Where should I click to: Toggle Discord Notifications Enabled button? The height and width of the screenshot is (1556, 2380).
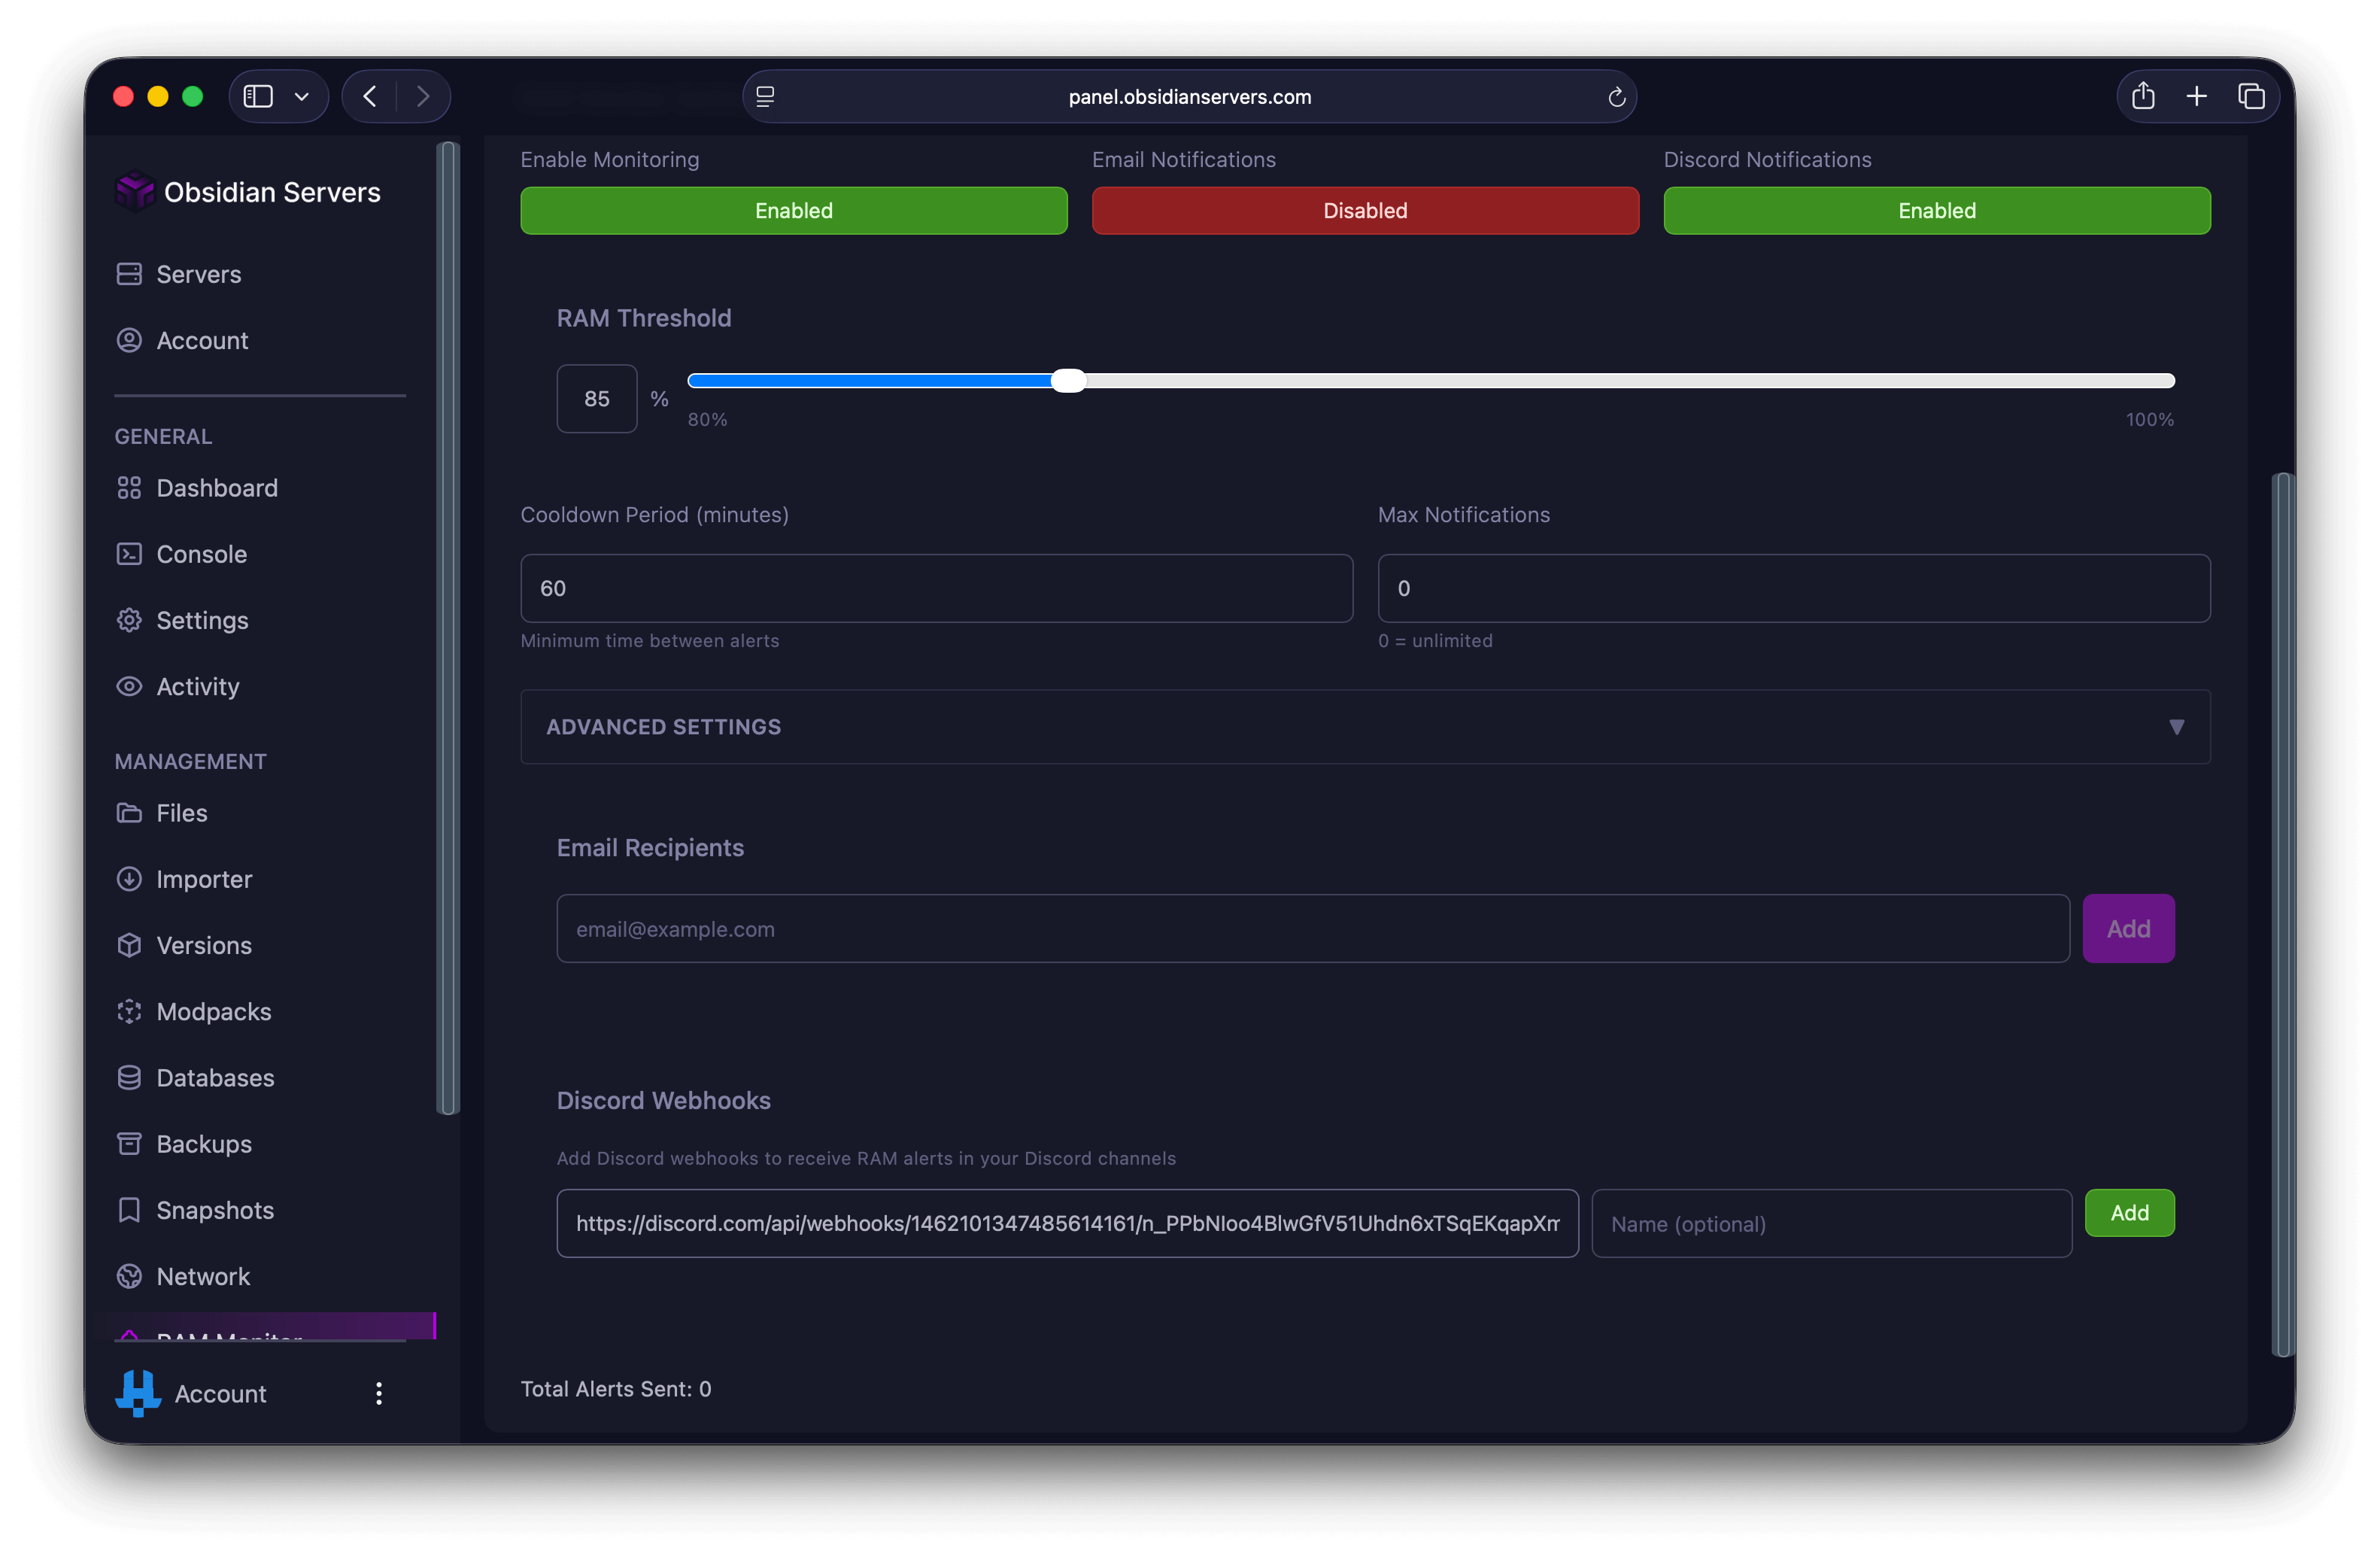click(1936, 210)
